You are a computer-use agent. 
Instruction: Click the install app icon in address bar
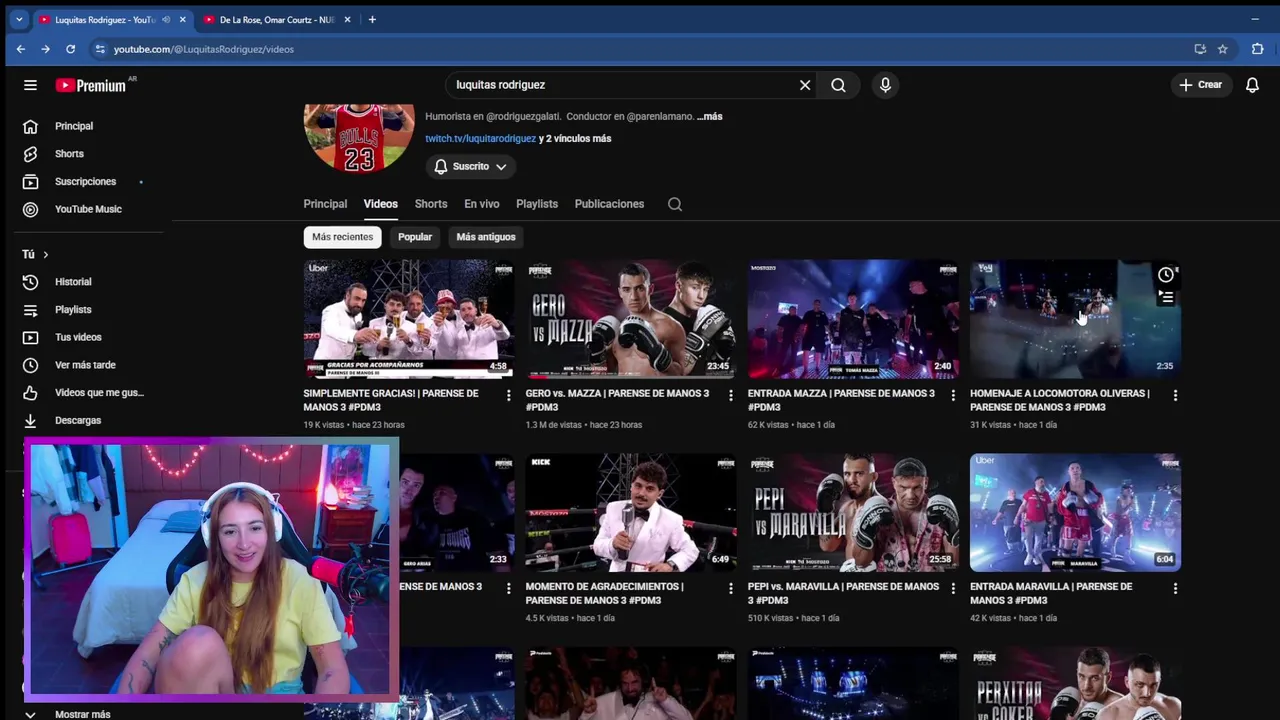[1200, 49]
